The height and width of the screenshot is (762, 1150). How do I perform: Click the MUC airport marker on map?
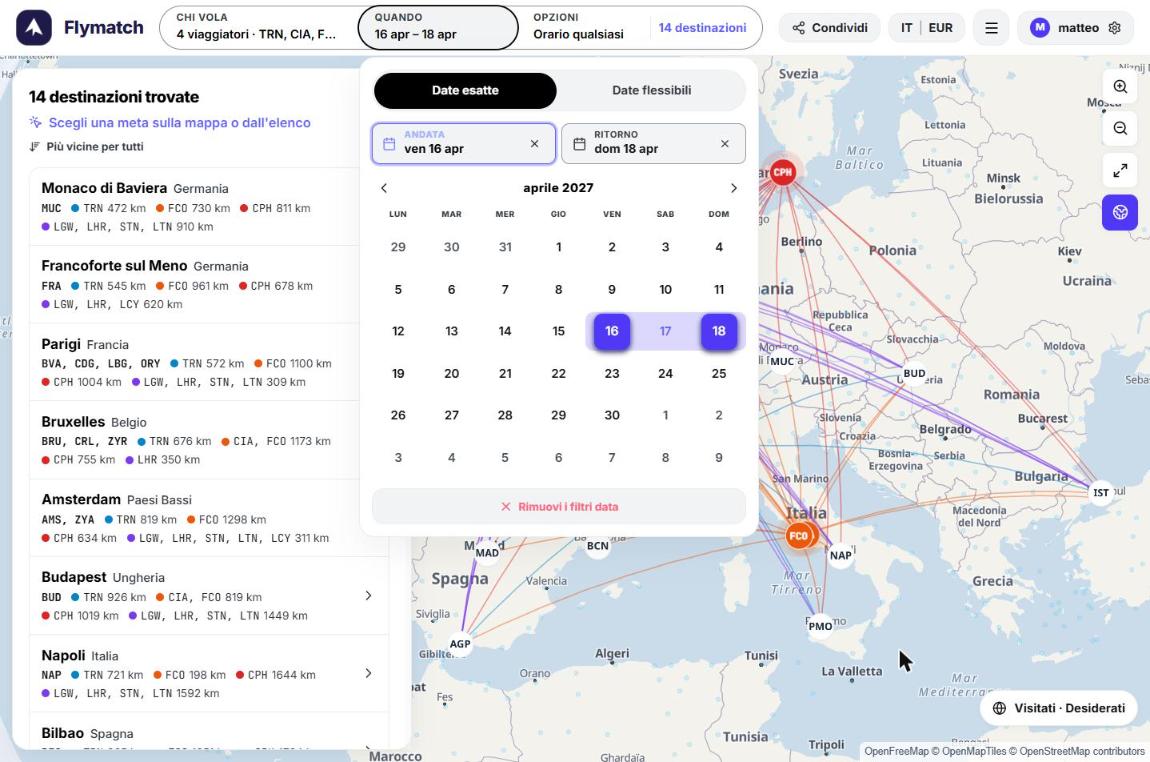tap(782, 361)
